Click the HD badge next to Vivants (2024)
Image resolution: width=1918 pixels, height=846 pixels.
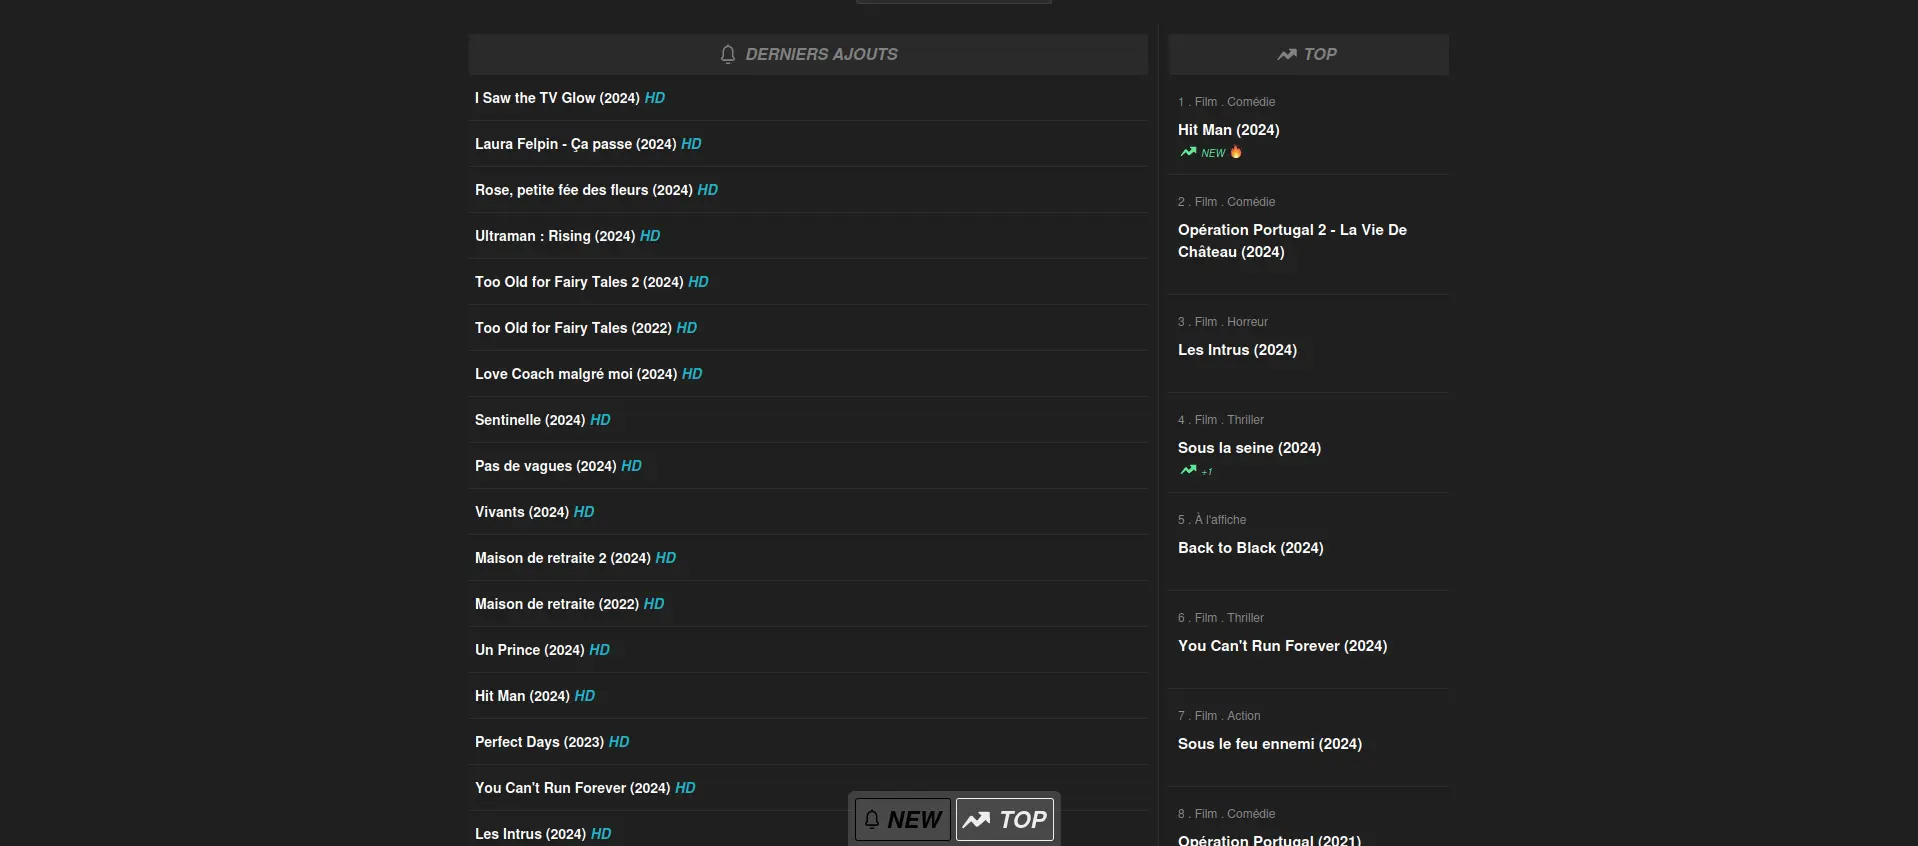click(584, 512)
